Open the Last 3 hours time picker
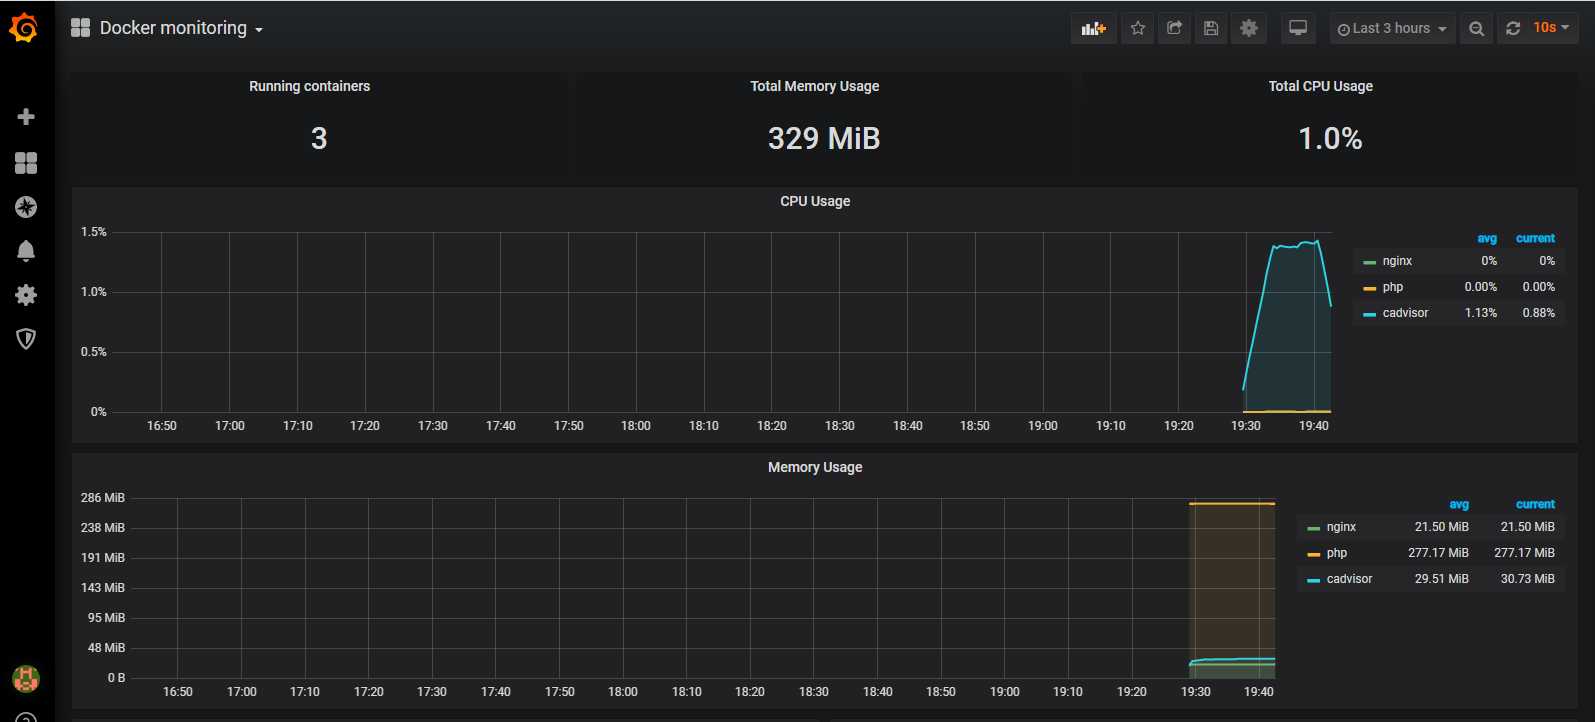1595x722 pixels. [x=1392, y=28]
